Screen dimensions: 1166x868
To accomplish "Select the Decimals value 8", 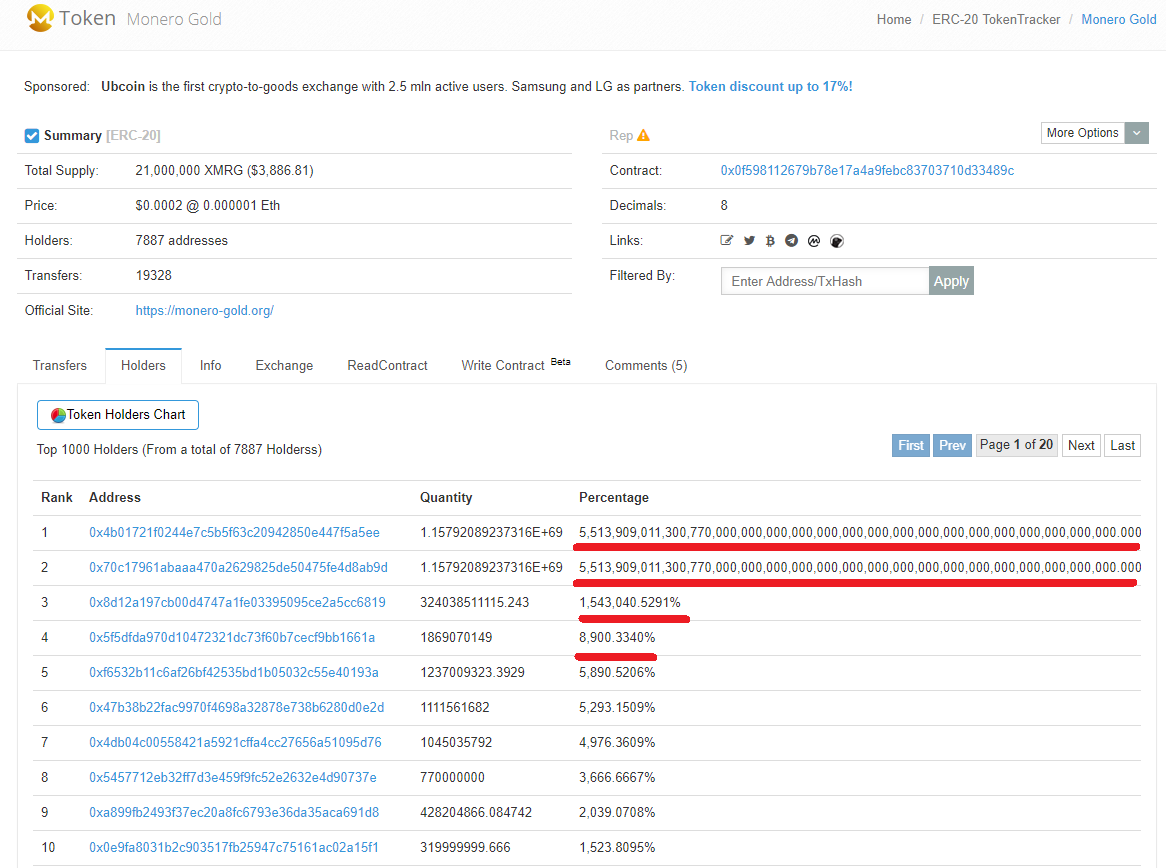I will (724, 205).
